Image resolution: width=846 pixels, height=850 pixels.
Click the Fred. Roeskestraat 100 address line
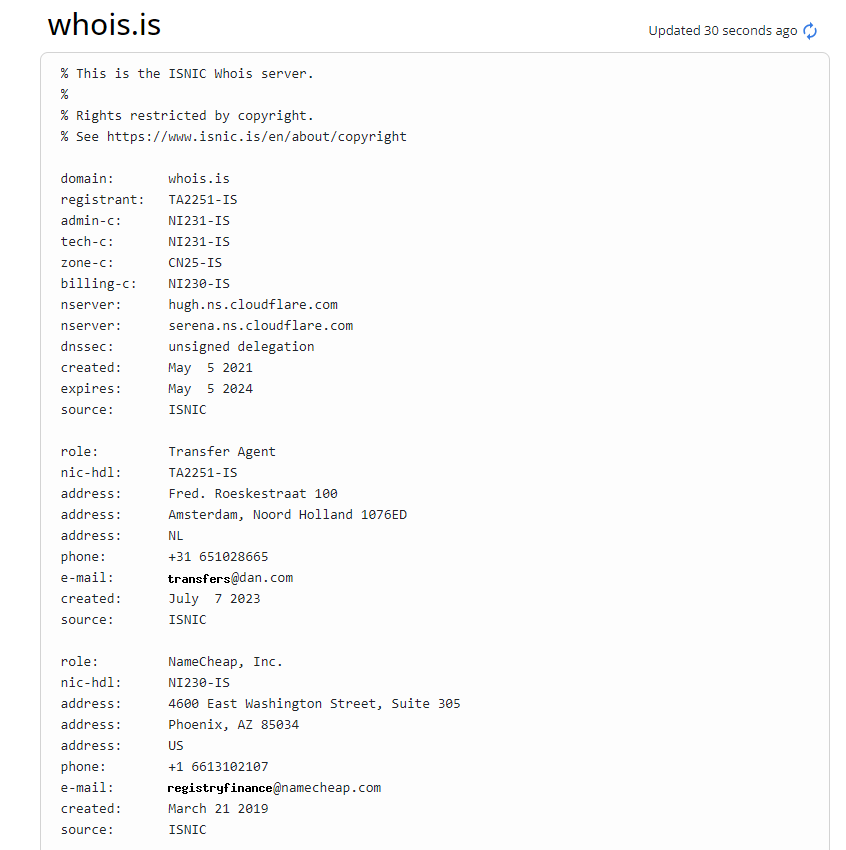click(x=253, y=493)
